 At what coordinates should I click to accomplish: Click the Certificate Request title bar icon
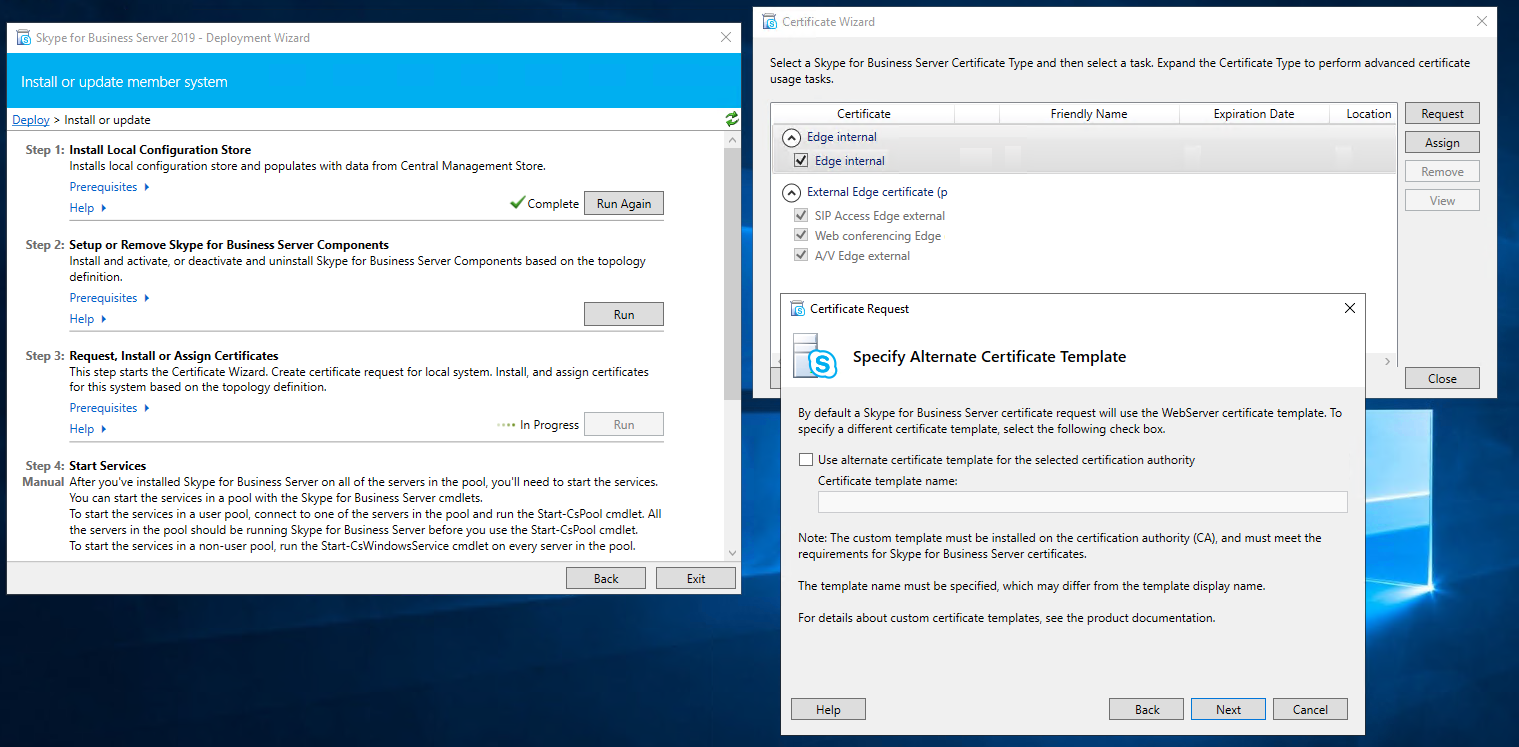click(x=797, y=309)
